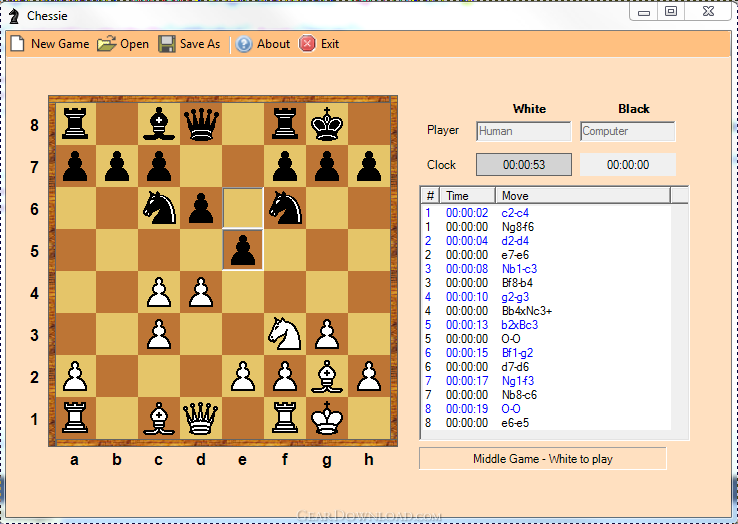Click the New Game page icon
The image size is (738, 524).
[x=17, y=44]
